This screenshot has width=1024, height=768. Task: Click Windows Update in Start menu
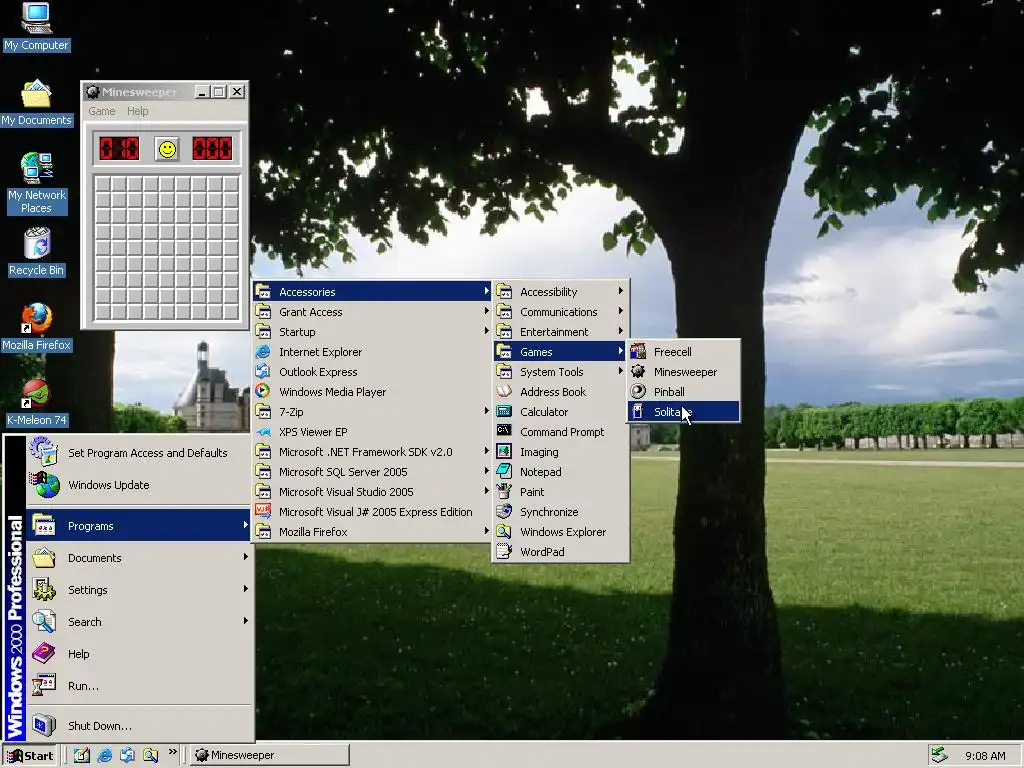point(139,485)
